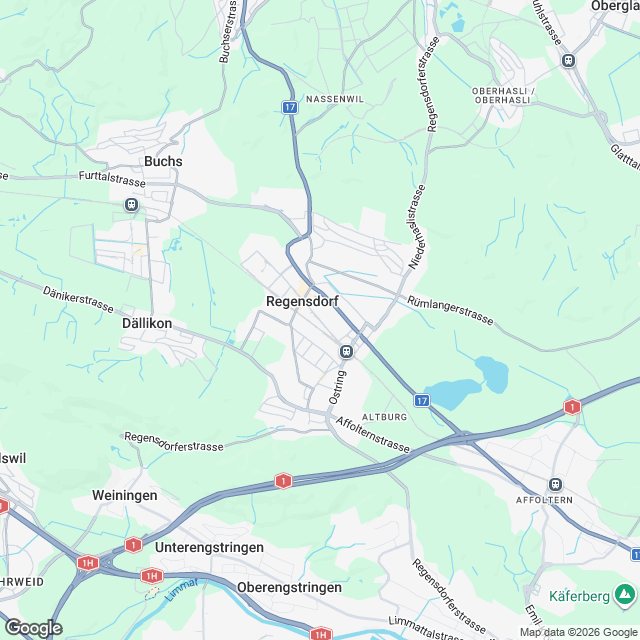Image resolution: width=640 pixels, height=640 pixels.
Task: Click the Affolternstrasse street label
Action: 373,435
